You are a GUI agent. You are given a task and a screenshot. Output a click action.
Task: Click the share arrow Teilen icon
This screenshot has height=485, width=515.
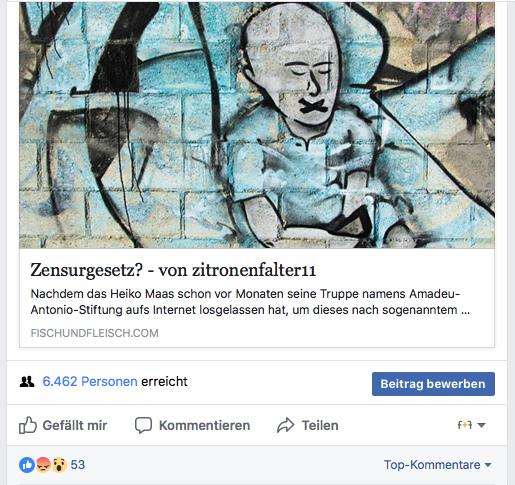tap(286, 425)
